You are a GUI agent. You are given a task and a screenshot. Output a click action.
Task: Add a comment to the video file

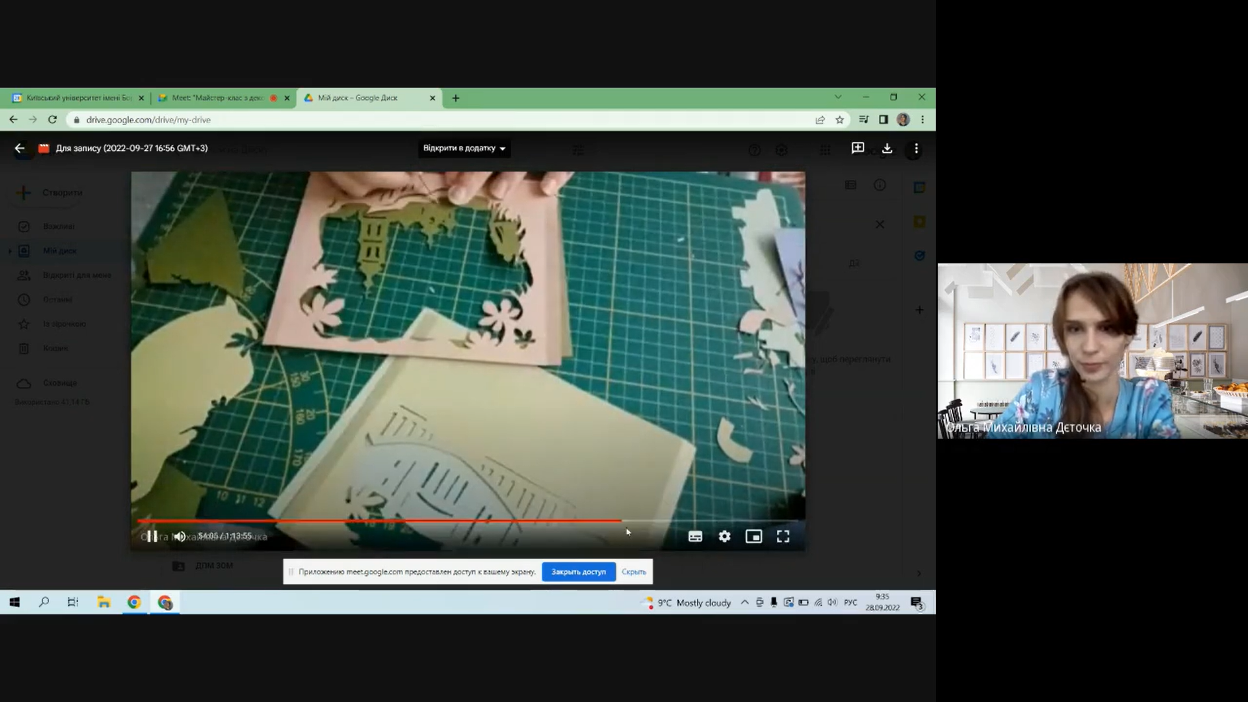point(858,148)
